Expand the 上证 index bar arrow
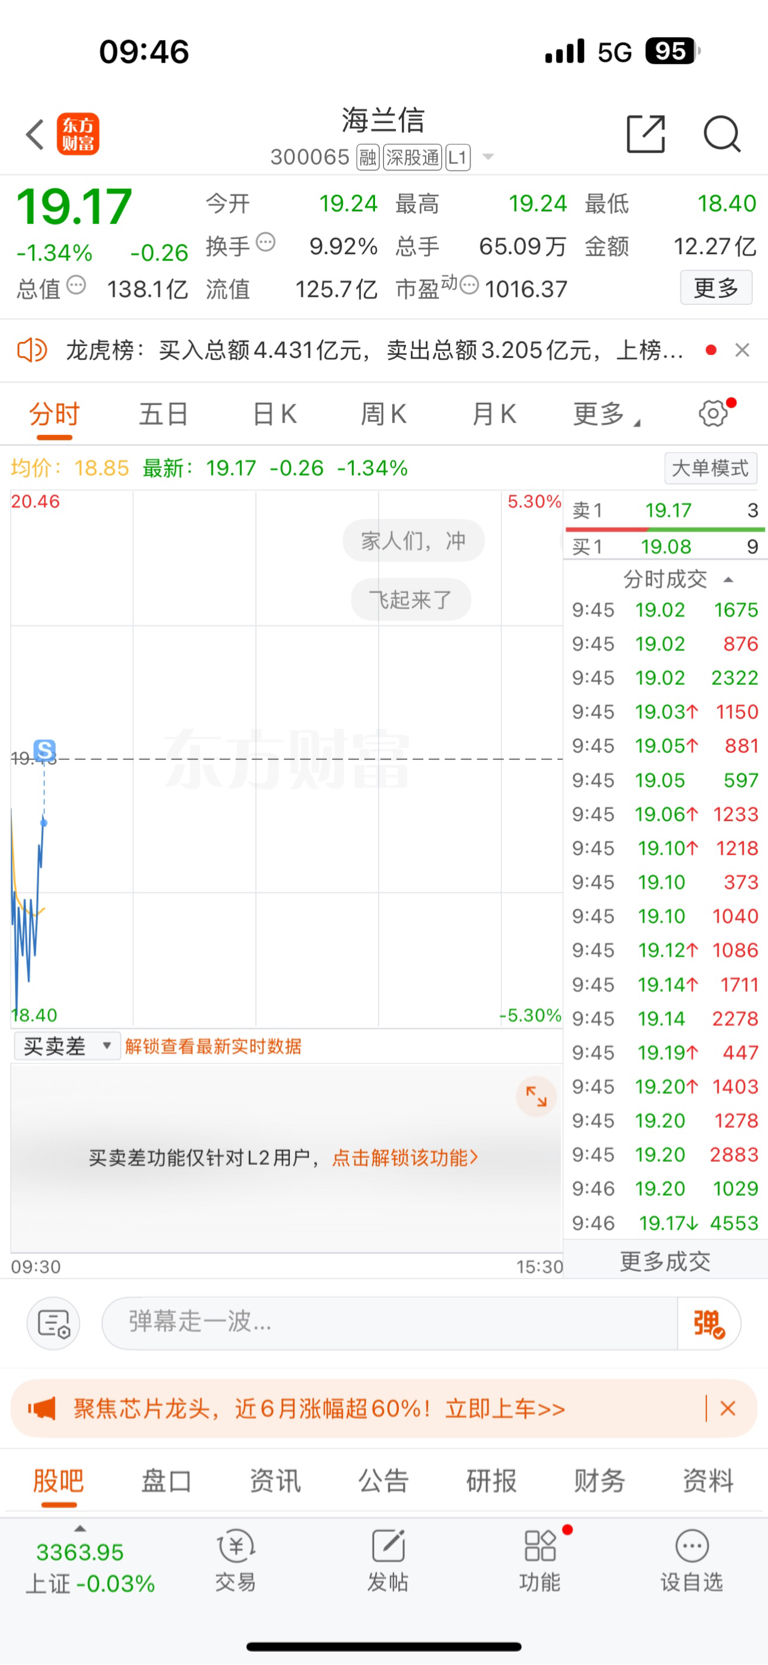 (80, 1528)
